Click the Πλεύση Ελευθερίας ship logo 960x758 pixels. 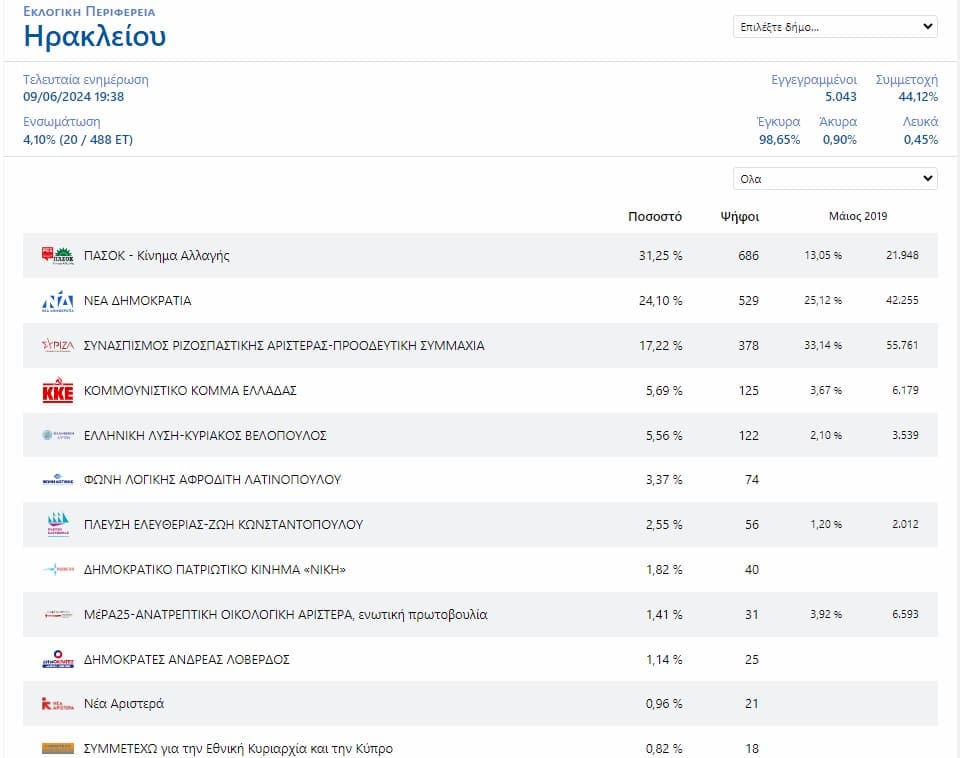(x=58, y=524)
